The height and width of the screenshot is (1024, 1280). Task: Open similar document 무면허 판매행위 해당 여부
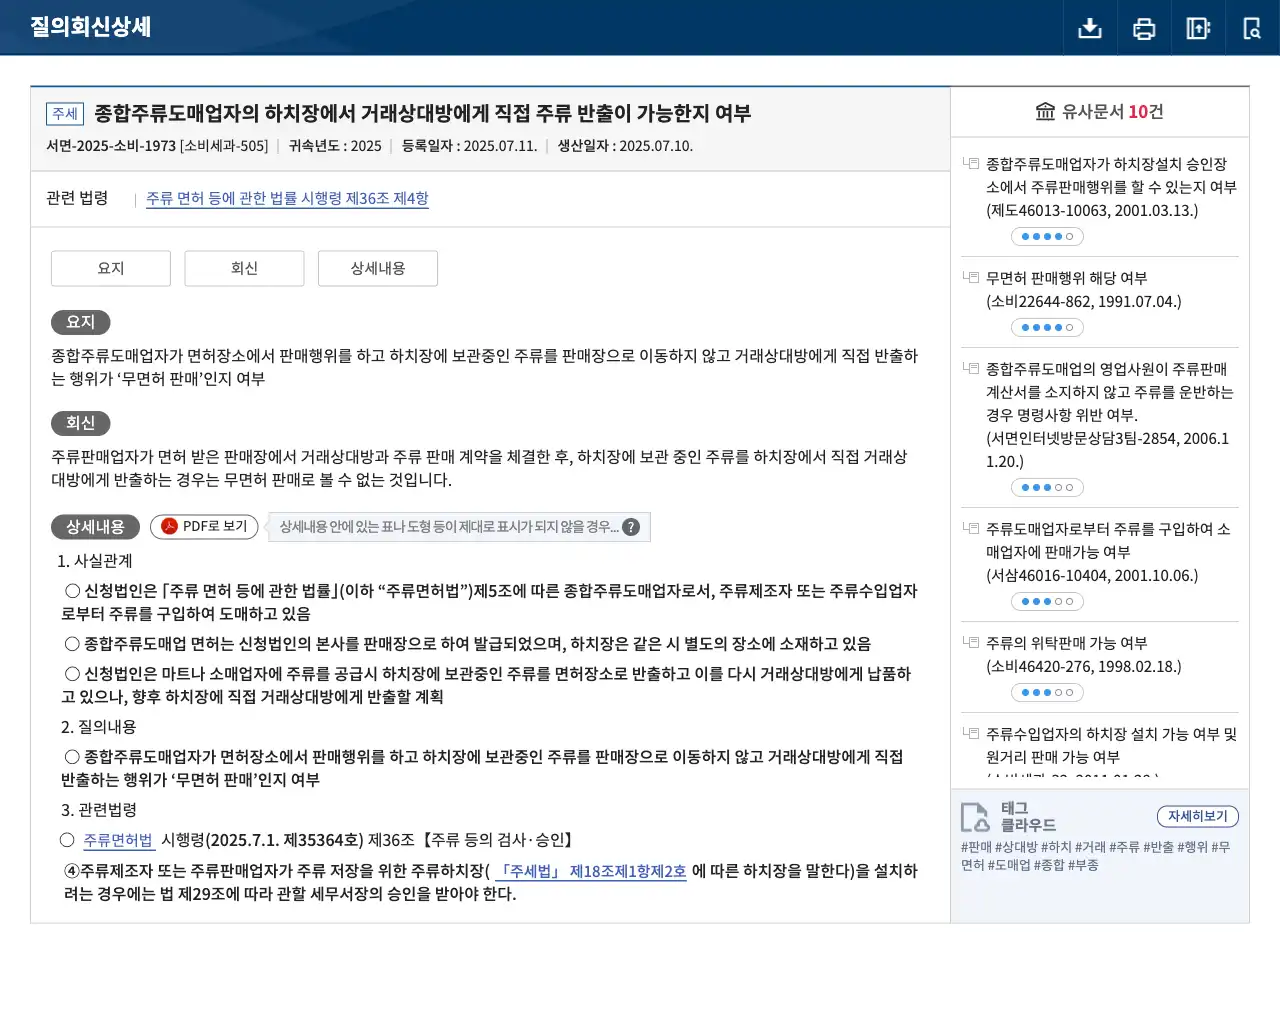[1084, 289]
